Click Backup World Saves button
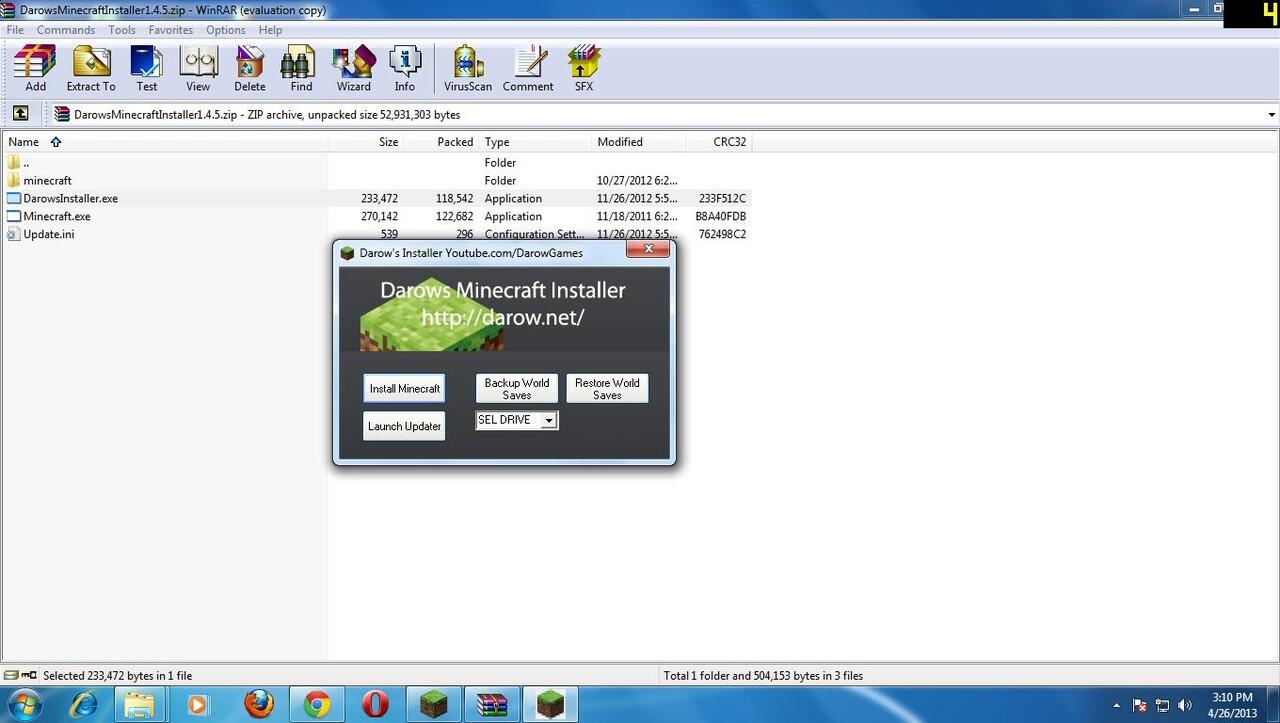This screenshot has width=1280, height=723. [x=517, y=389]
